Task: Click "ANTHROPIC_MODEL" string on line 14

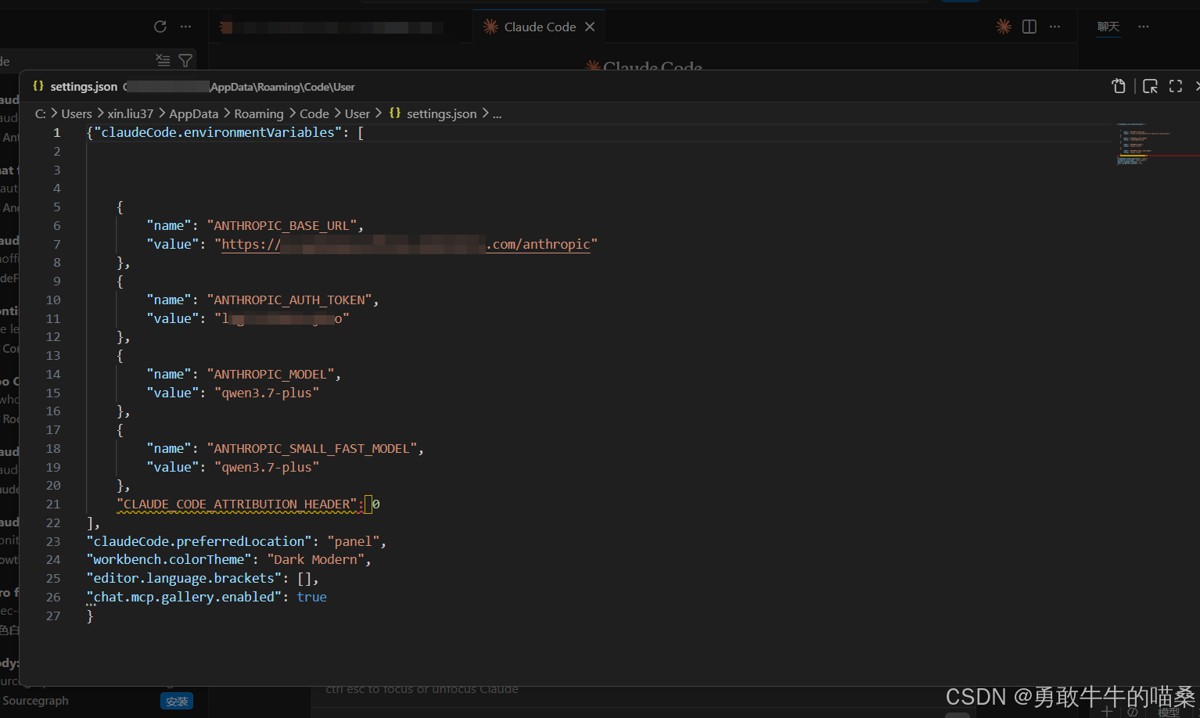Action: (273, 374)
